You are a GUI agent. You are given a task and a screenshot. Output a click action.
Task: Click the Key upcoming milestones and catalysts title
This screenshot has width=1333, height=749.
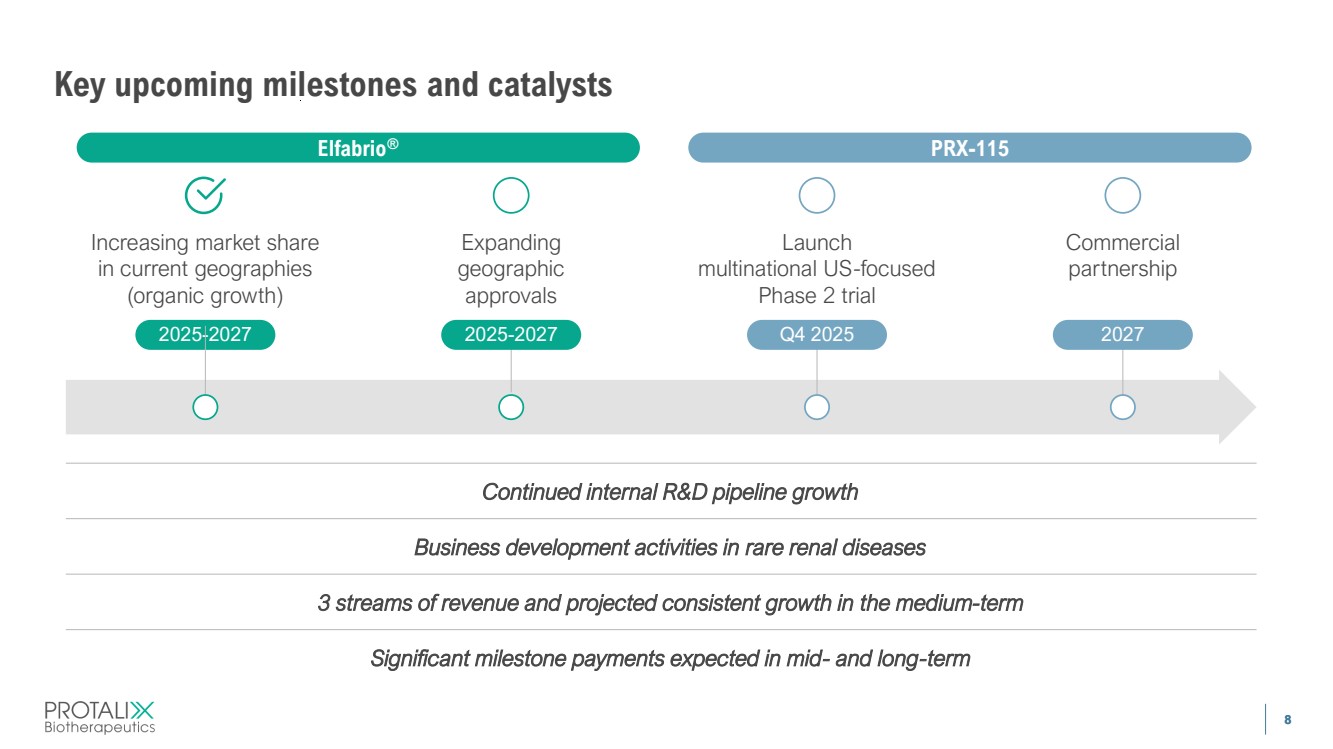[333, 86]
